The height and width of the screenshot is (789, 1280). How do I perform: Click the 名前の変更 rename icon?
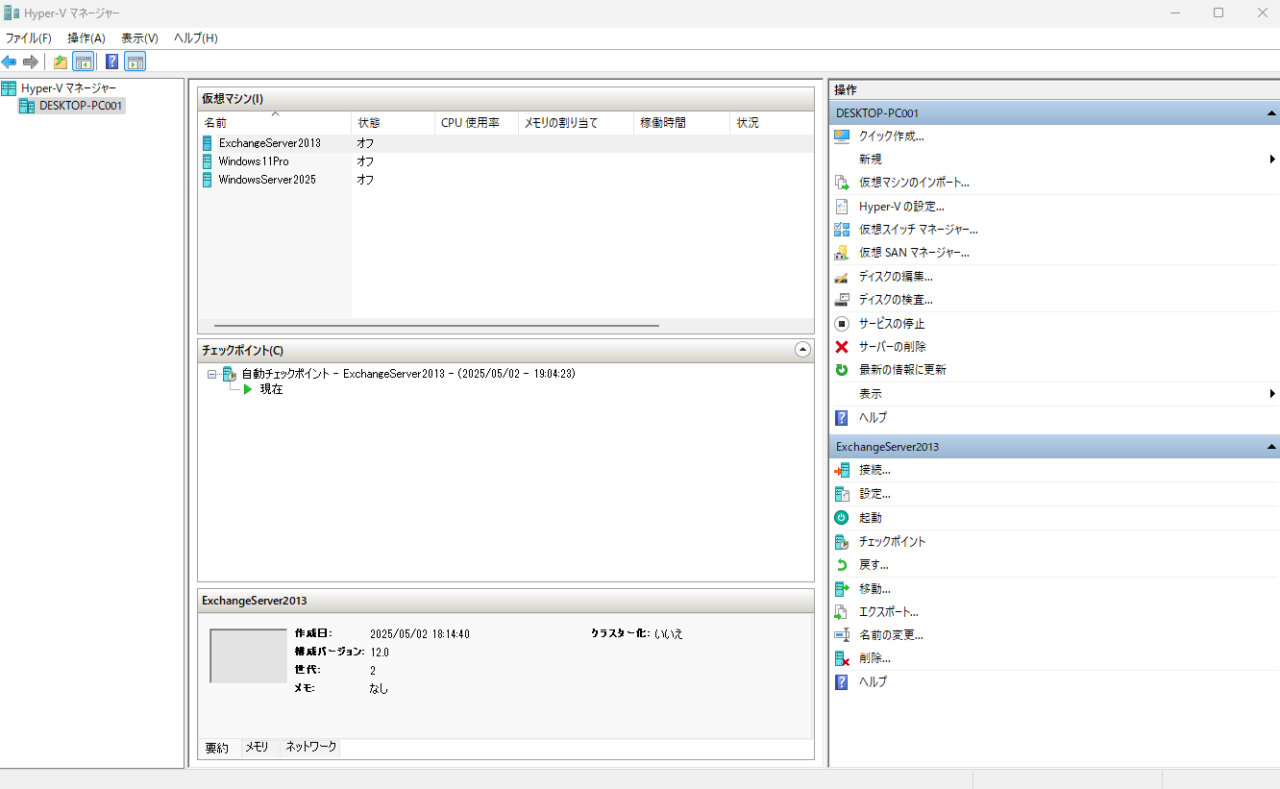pos(841,635)
